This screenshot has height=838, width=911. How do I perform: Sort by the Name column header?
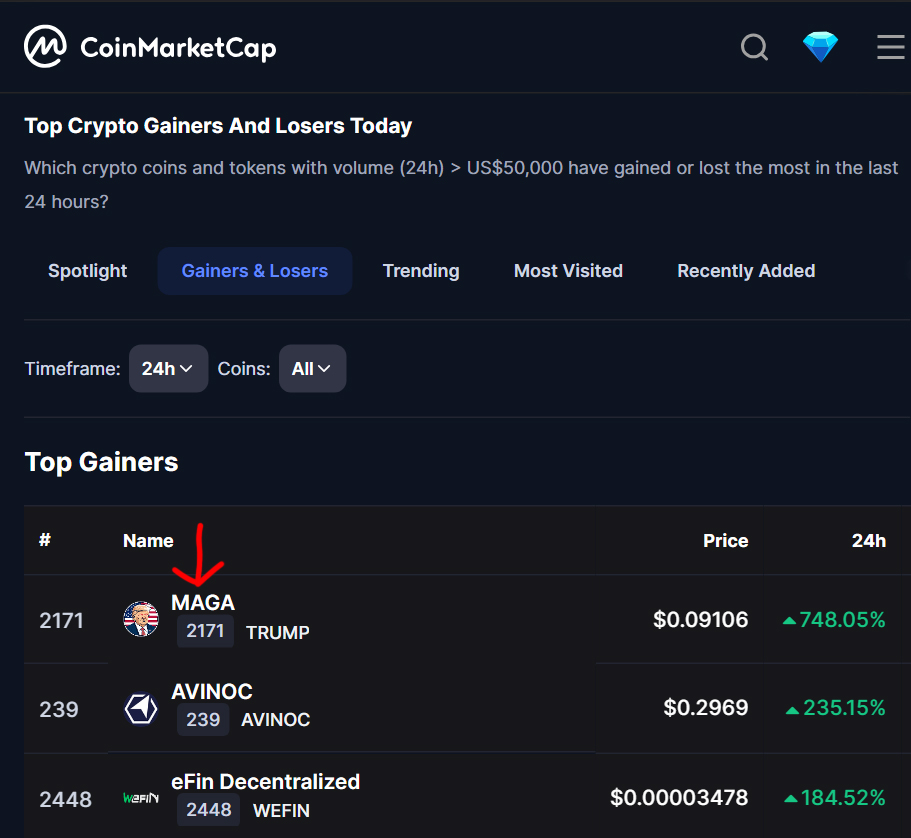coord(148,540)
